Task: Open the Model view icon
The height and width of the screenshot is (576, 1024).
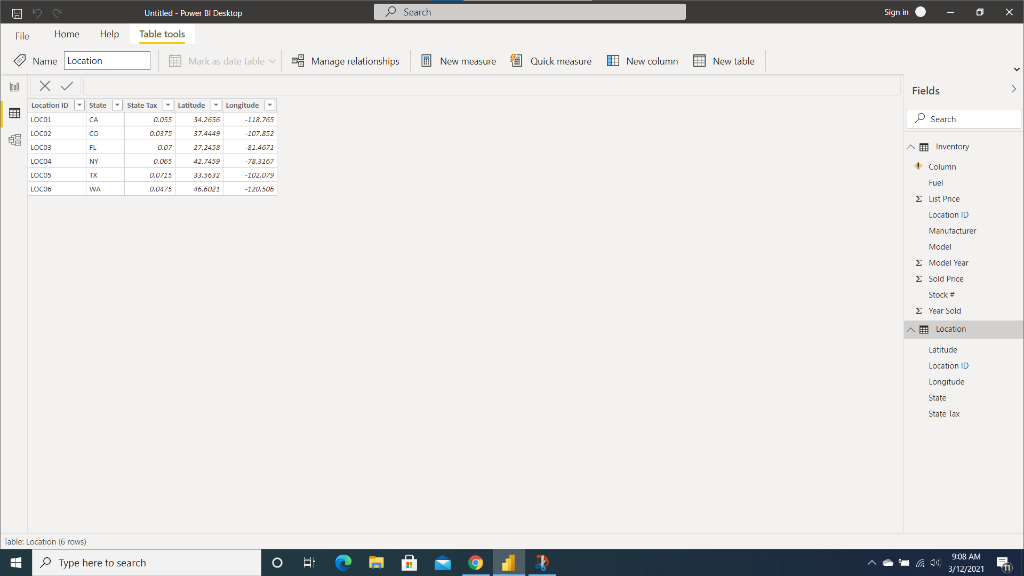Action: [x=14, y=140]
